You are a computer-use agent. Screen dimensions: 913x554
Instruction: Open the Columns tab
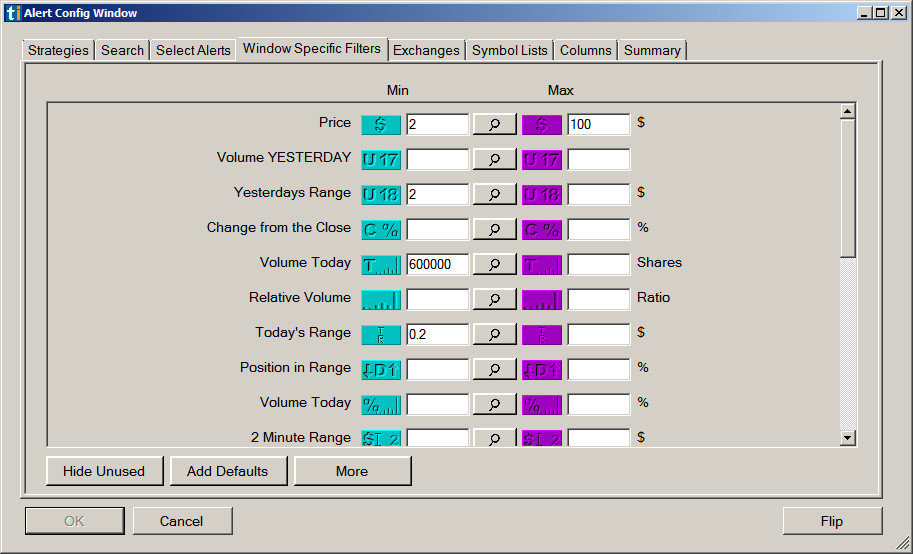click(x=586, y=50)
